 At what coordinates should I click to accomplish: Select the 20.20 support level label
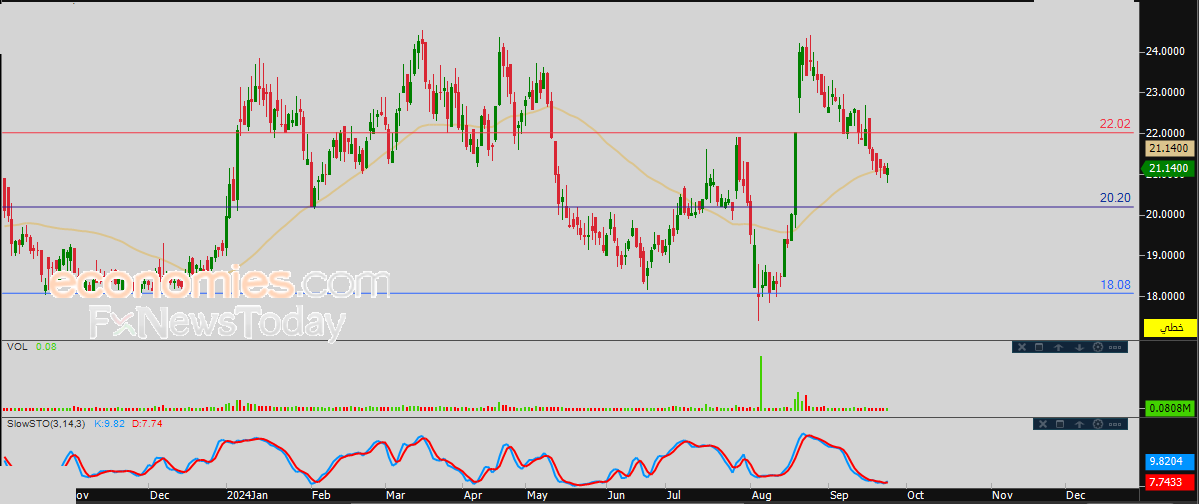coord(1115,198)
